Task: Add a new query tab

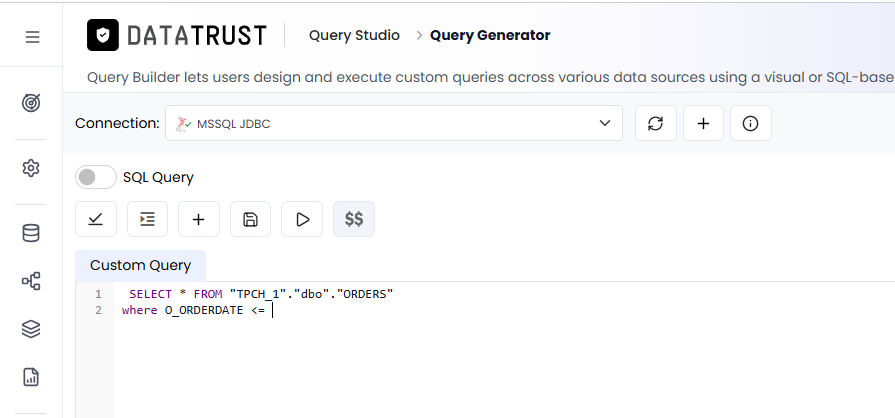Action: tap(199, 219)
